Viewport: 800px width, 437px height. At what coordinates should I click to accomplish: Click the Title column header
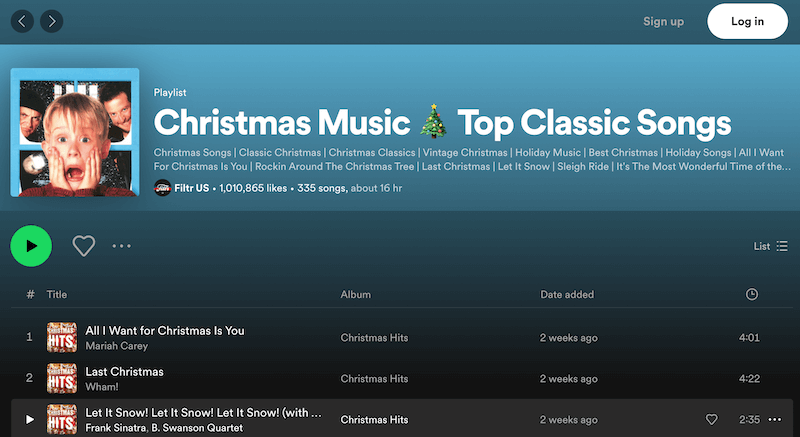[x=57, y=294]
